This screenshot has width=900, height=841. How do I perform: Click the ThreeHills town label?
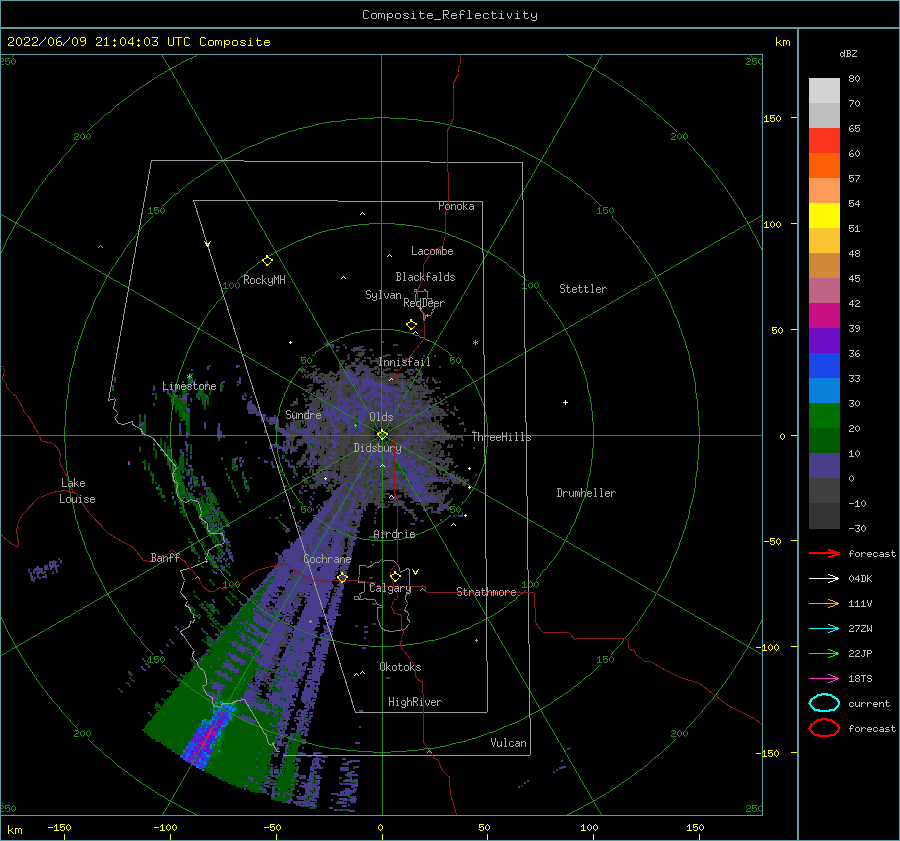(x=502, y=437)
